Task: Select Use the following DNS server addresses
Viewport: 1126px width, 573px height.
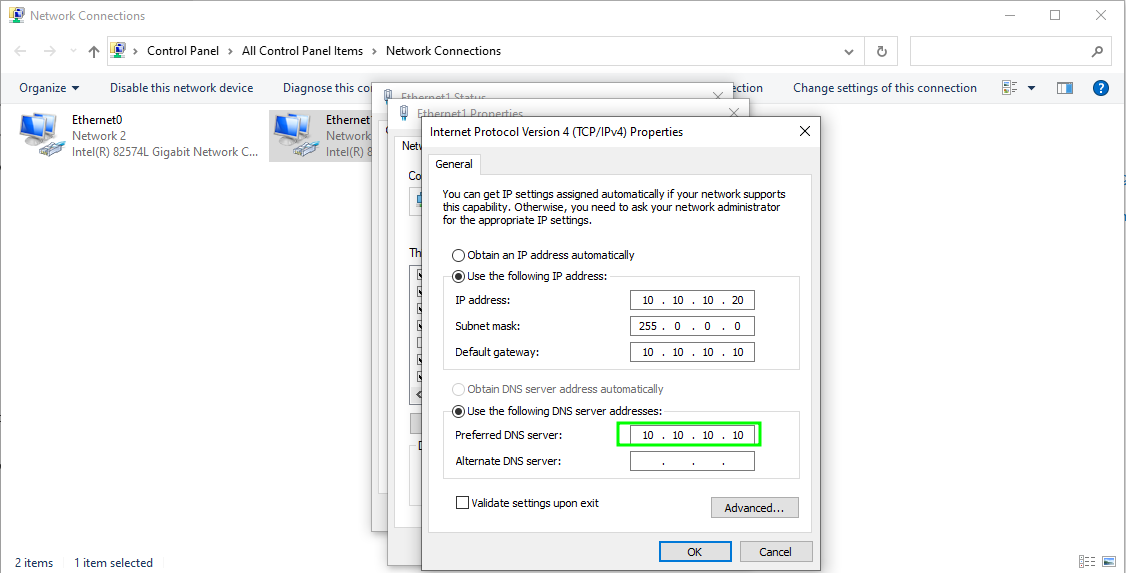Action: click(x=557, y=411)
